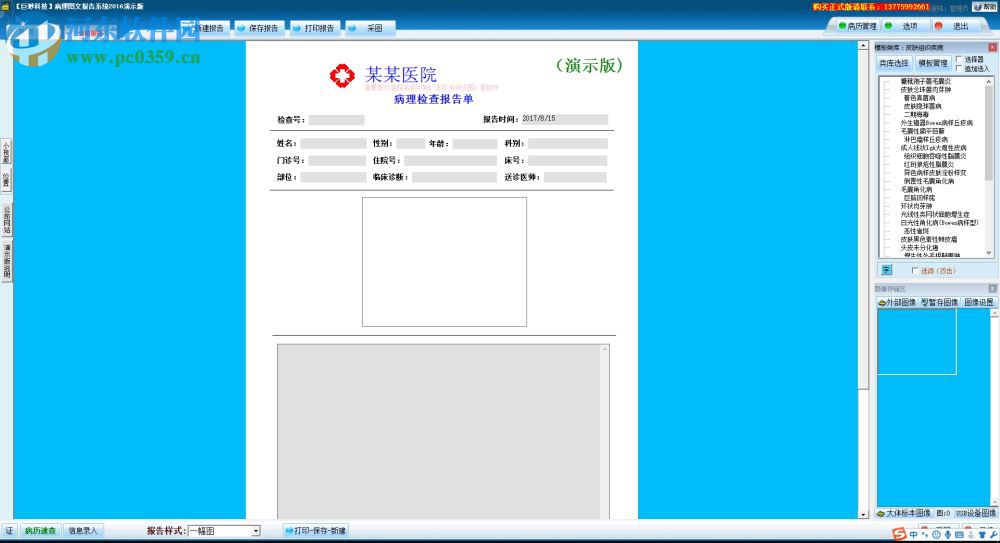
Task: Click the 打印报告 toolbar button
Action: 314,28
